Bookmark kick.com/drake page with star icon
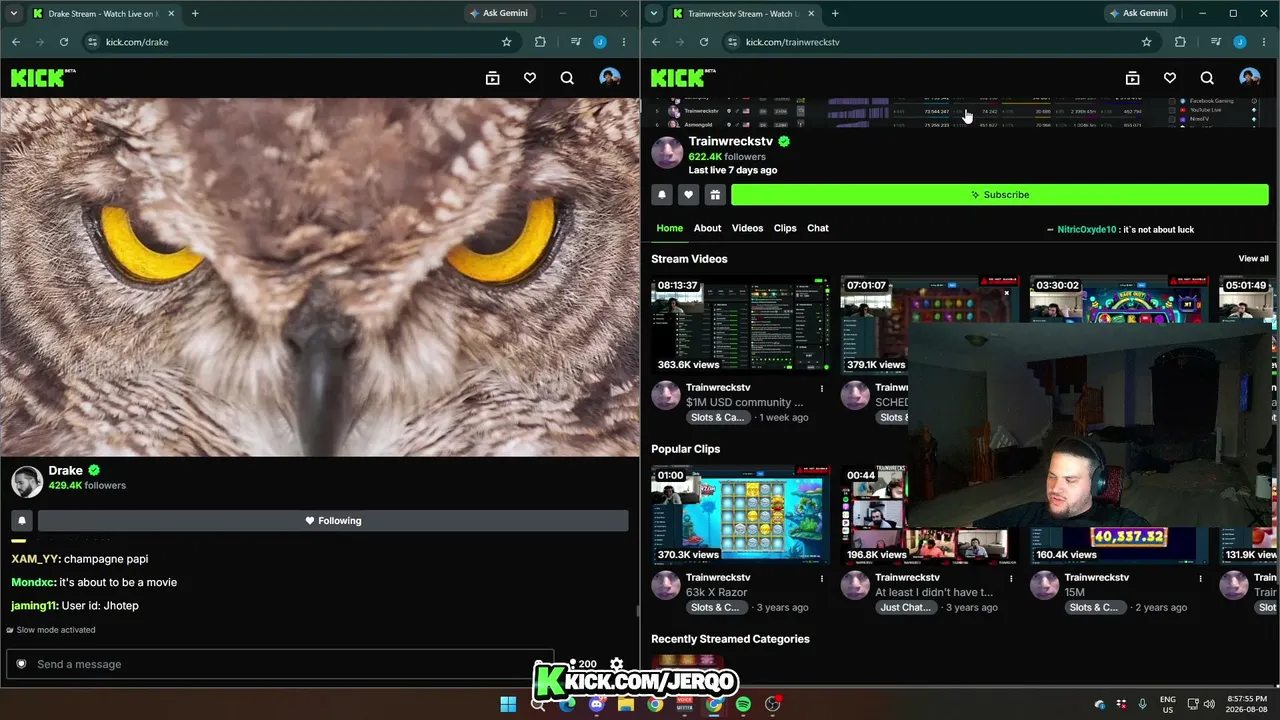The height and width of the screenshot is (720, 1280). 506,42
